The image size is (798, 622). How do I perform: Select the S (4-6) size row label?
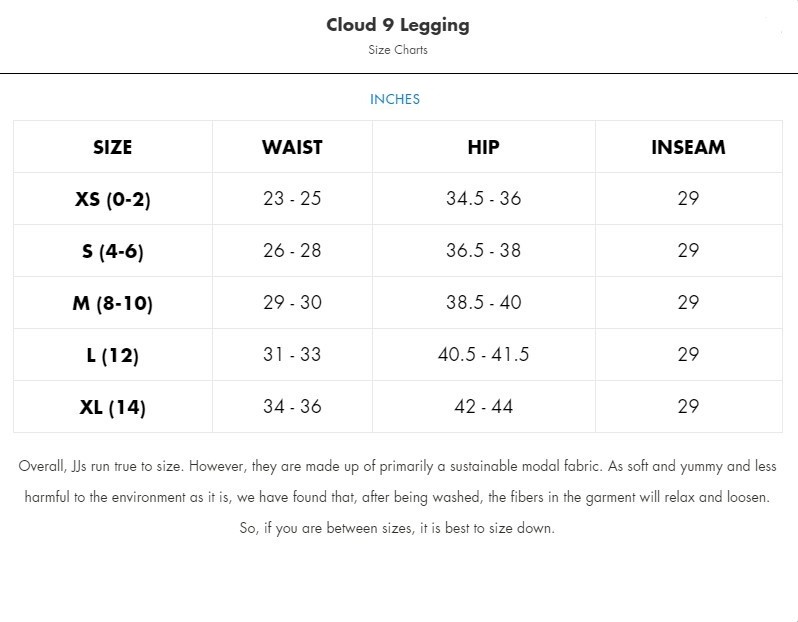pyautogui.click(x=112, y=251)
